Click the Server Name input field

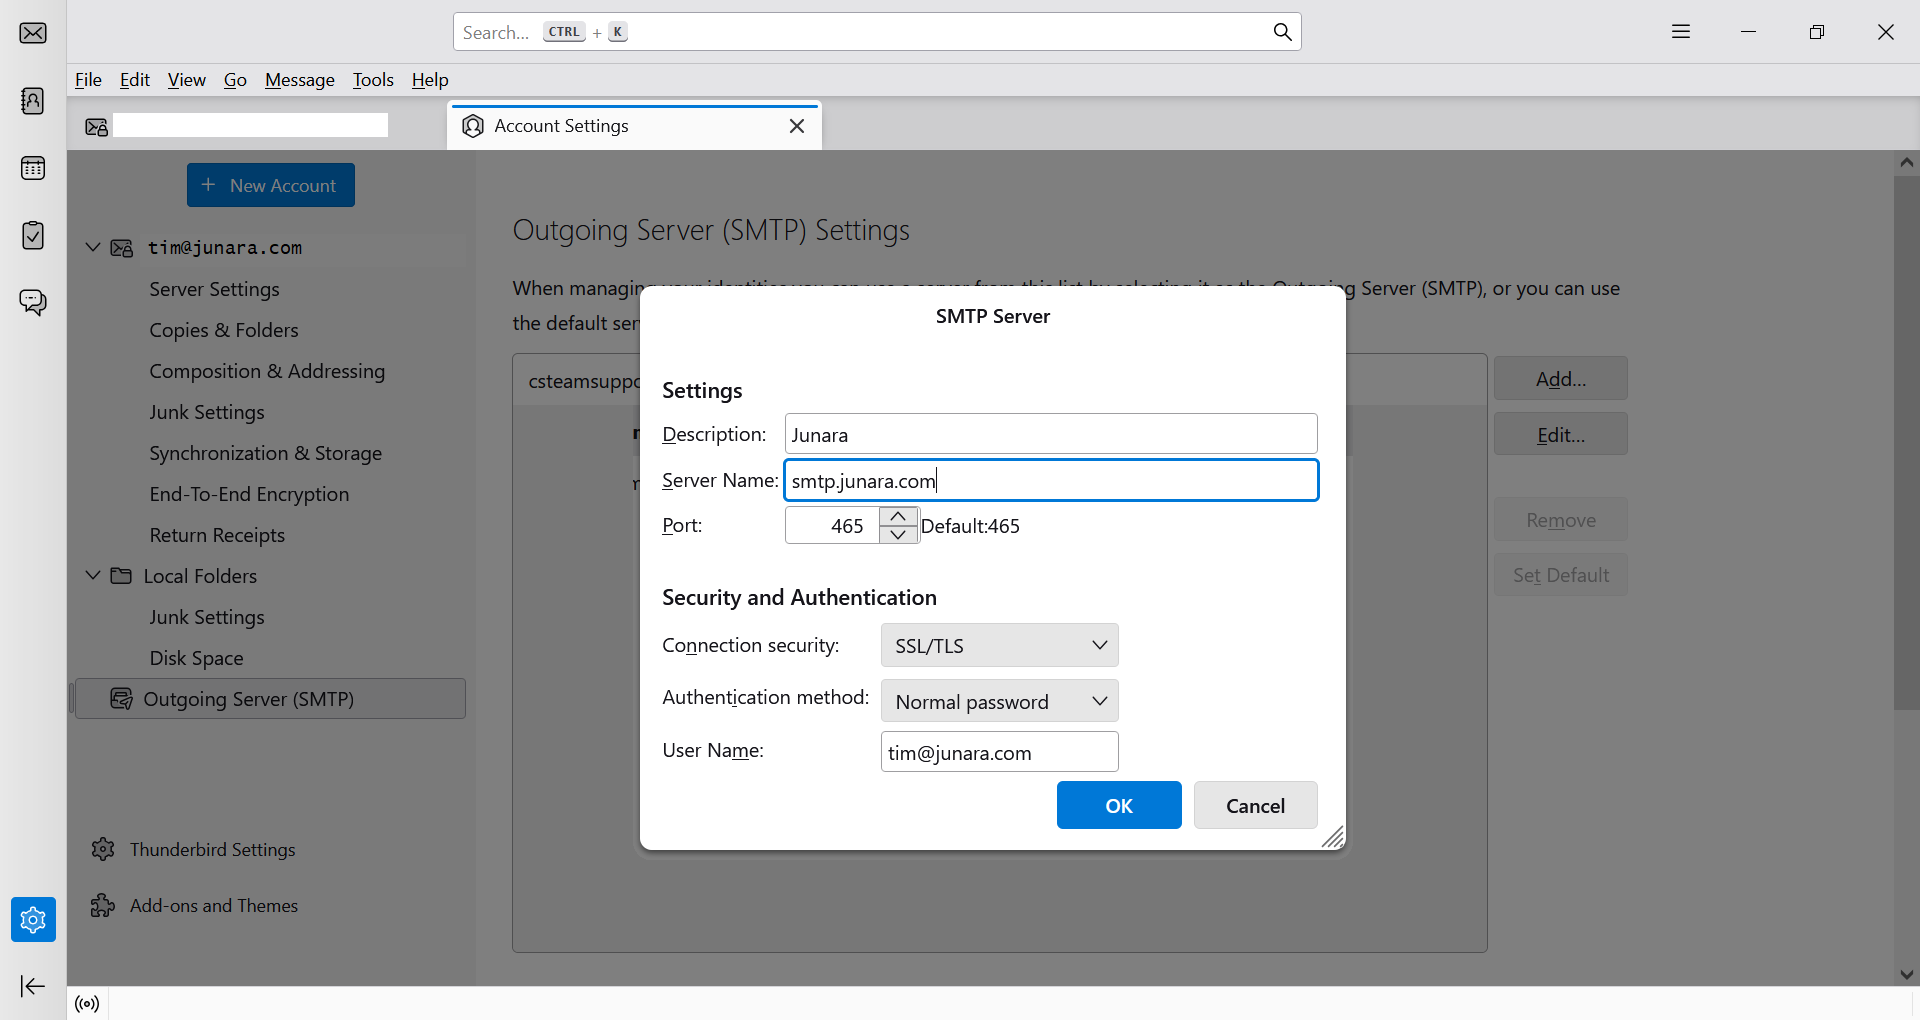1051,480
